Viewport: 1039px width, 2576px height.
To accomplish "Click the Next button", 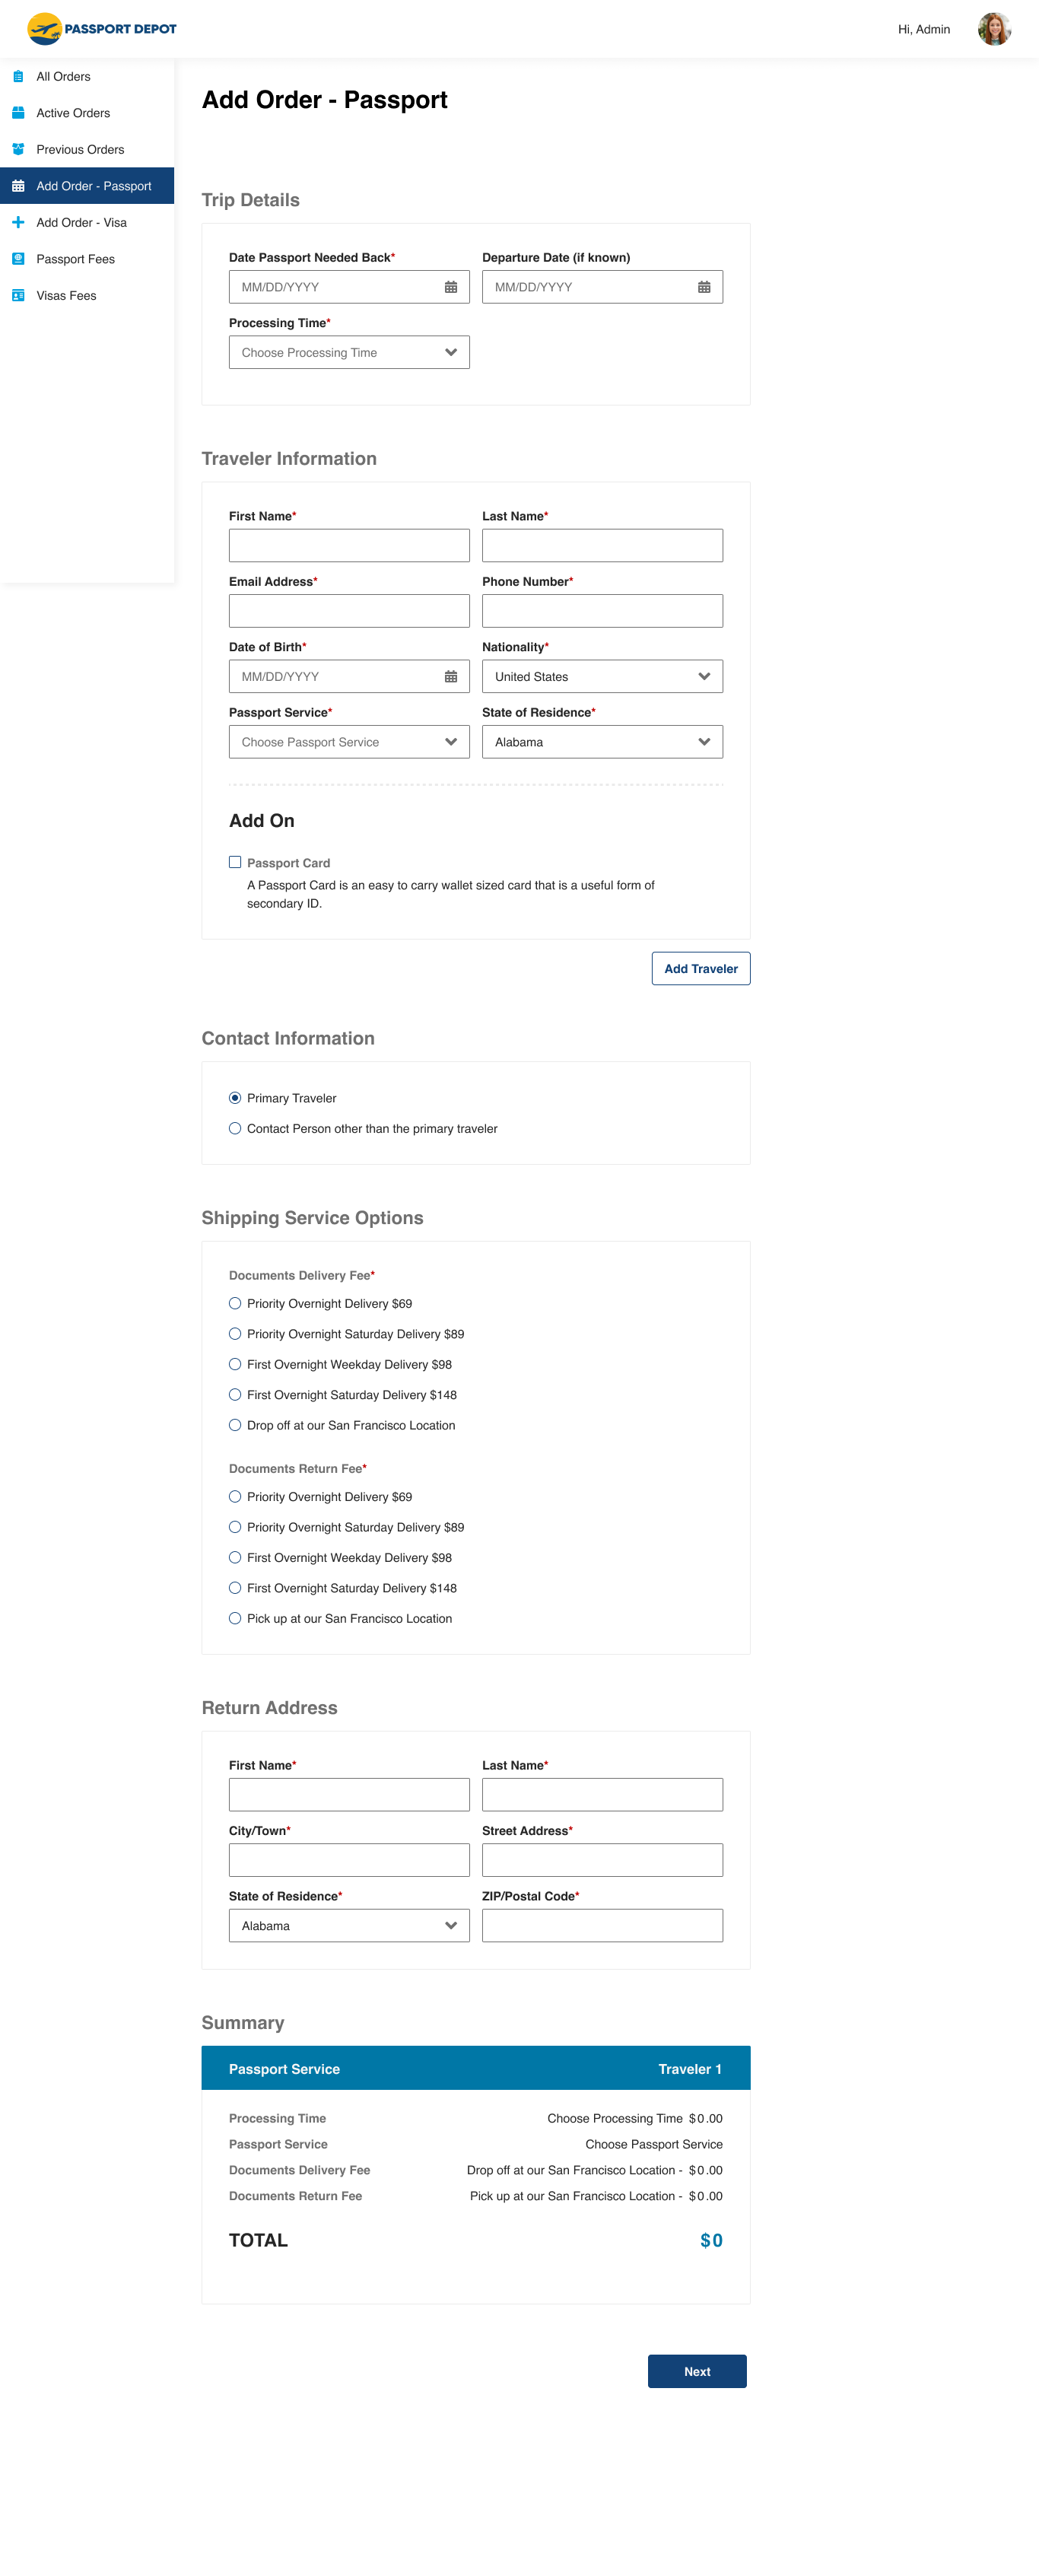I will [x=697, y=2371].
